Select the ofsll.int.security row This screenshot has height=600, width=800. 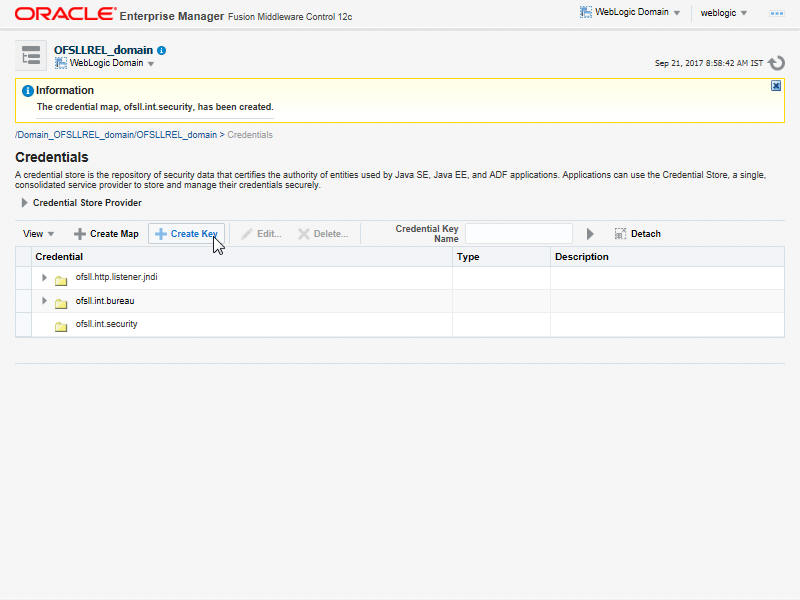click(400, 324)
